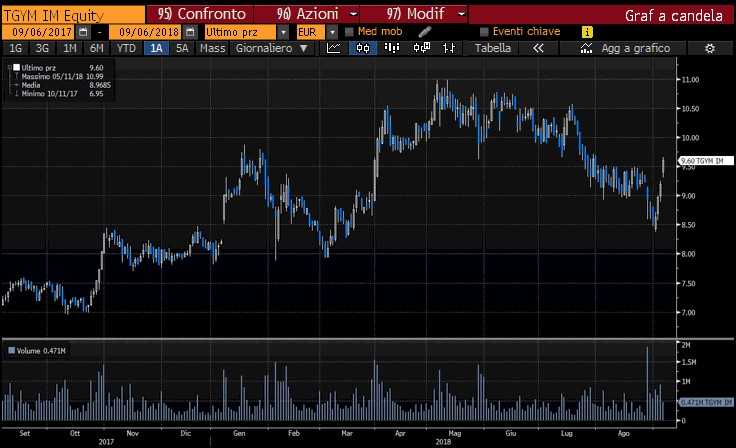Click the EUR currency field
The width and height of the screenshot is (736, 448).
[x=310, y=32]
